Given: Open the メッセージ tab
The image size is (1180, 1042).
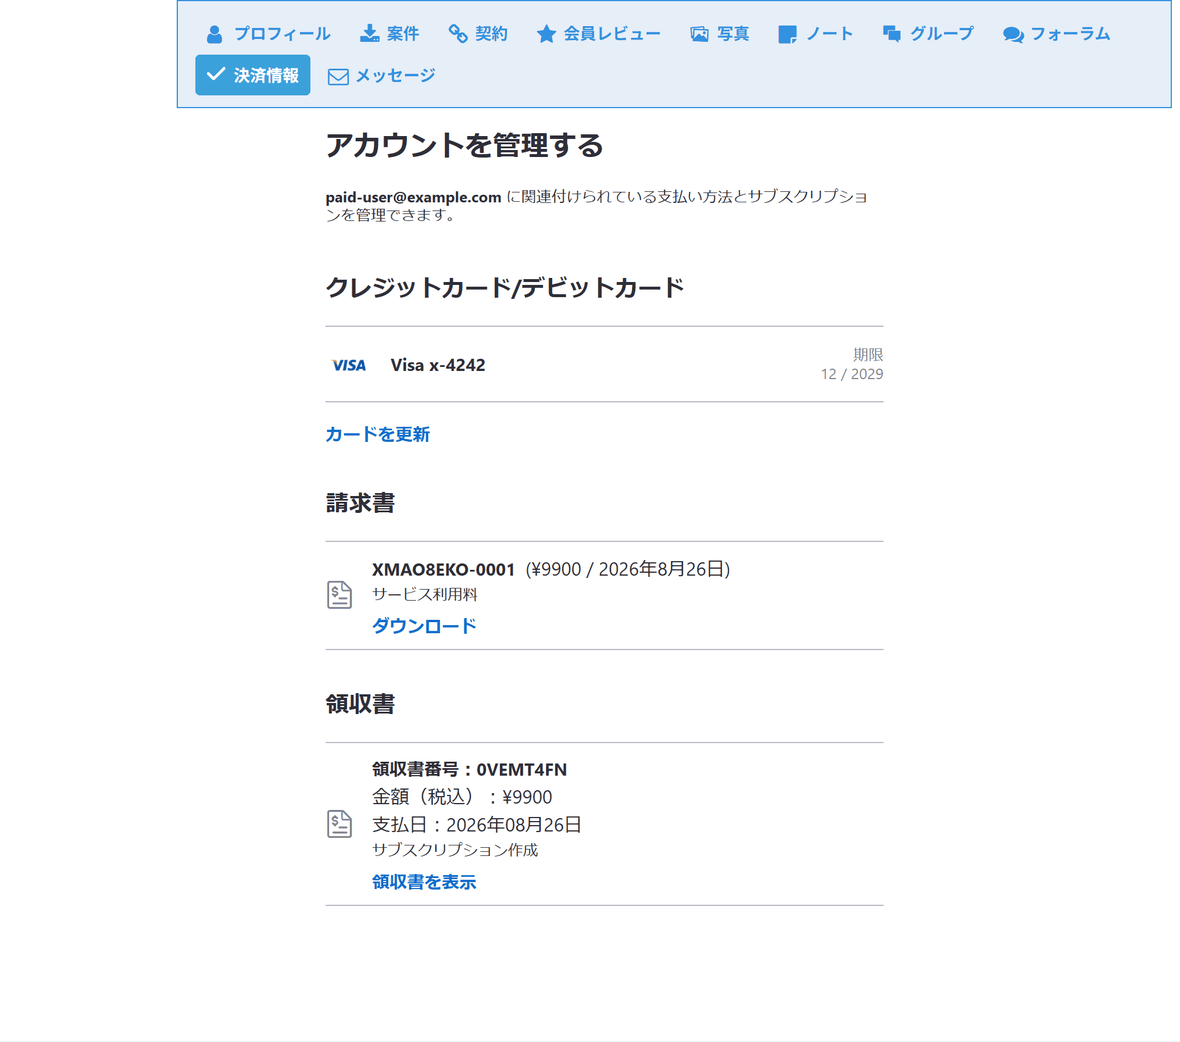Looking at the screenshot, I should tap(382, 76).
